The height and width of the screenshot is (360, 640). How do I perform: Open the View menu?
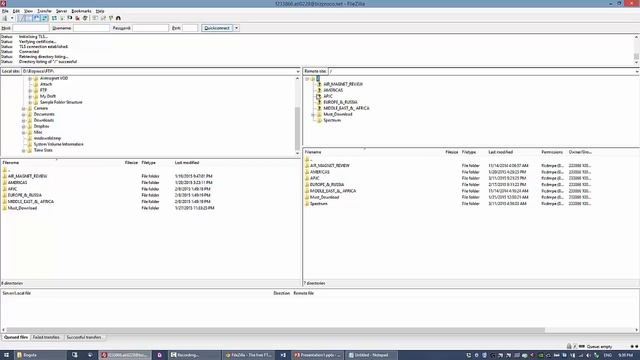(x=29, y=11)
